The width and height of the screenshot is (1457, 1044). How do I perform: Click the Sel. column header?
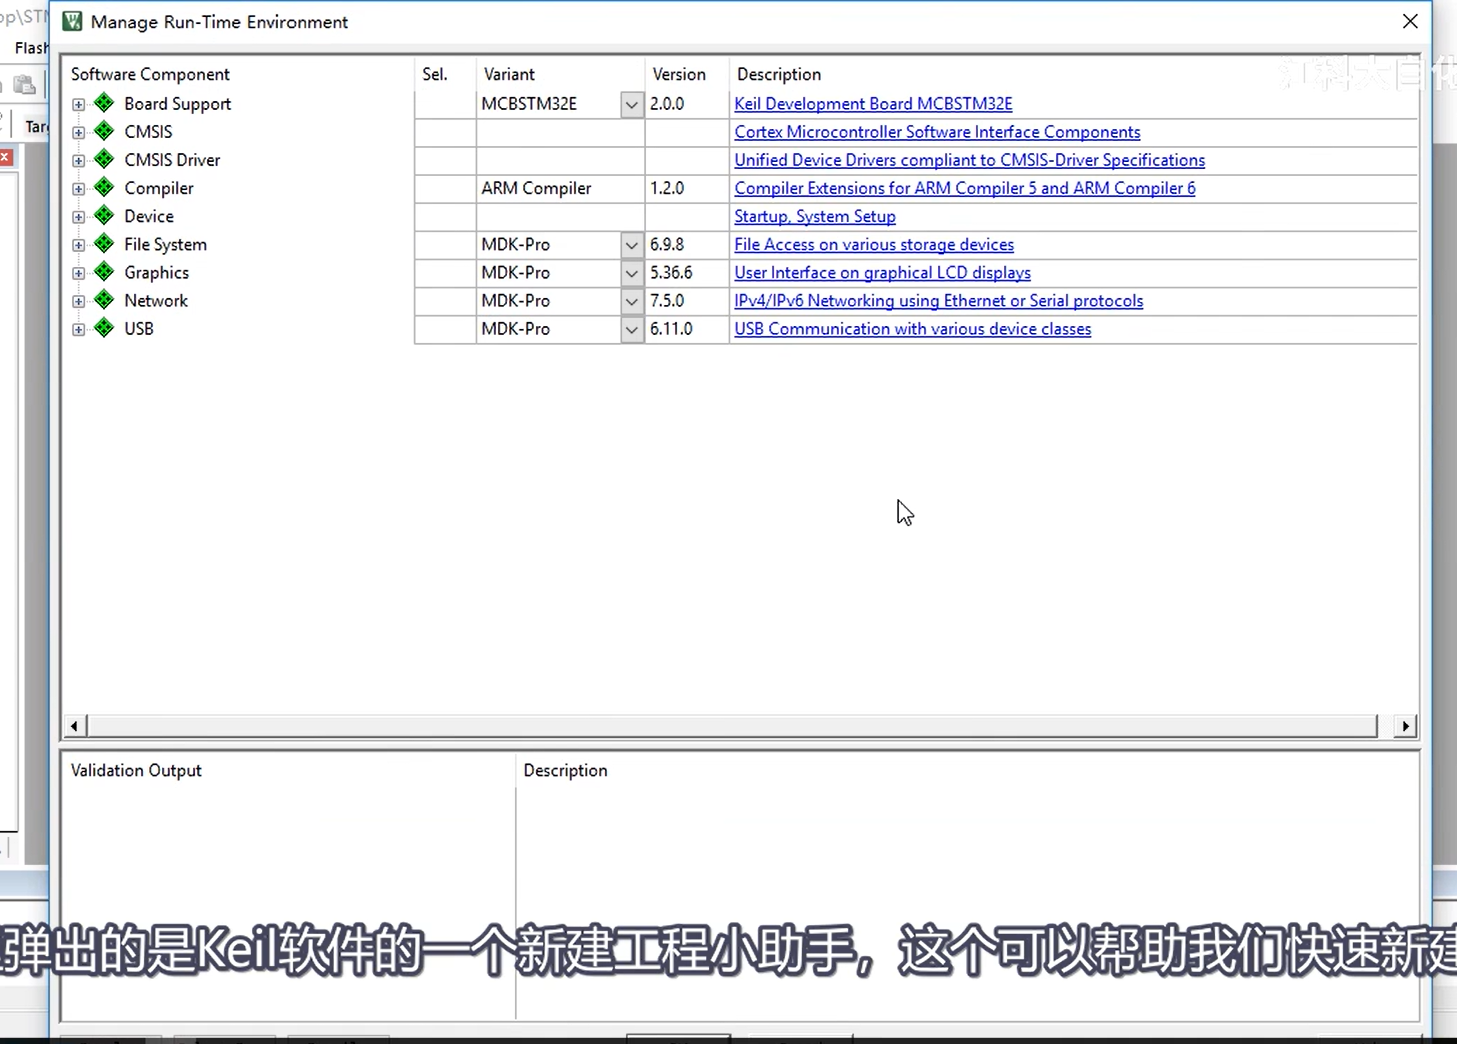435,74
